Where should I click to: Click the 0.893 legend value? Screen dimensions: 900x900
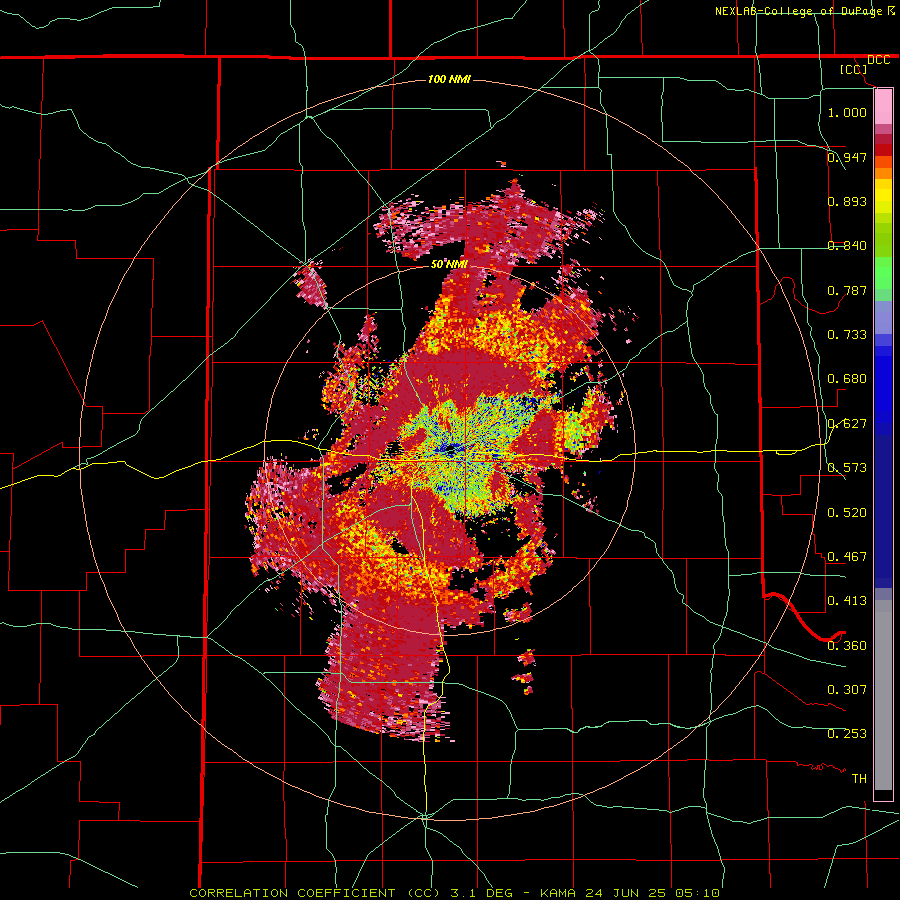click(x=847, y=201)
